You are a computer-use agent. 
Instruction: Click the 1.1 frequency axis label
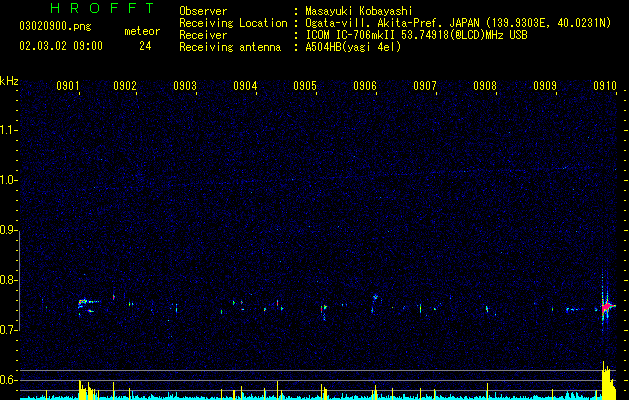click(x=8, y=130)
